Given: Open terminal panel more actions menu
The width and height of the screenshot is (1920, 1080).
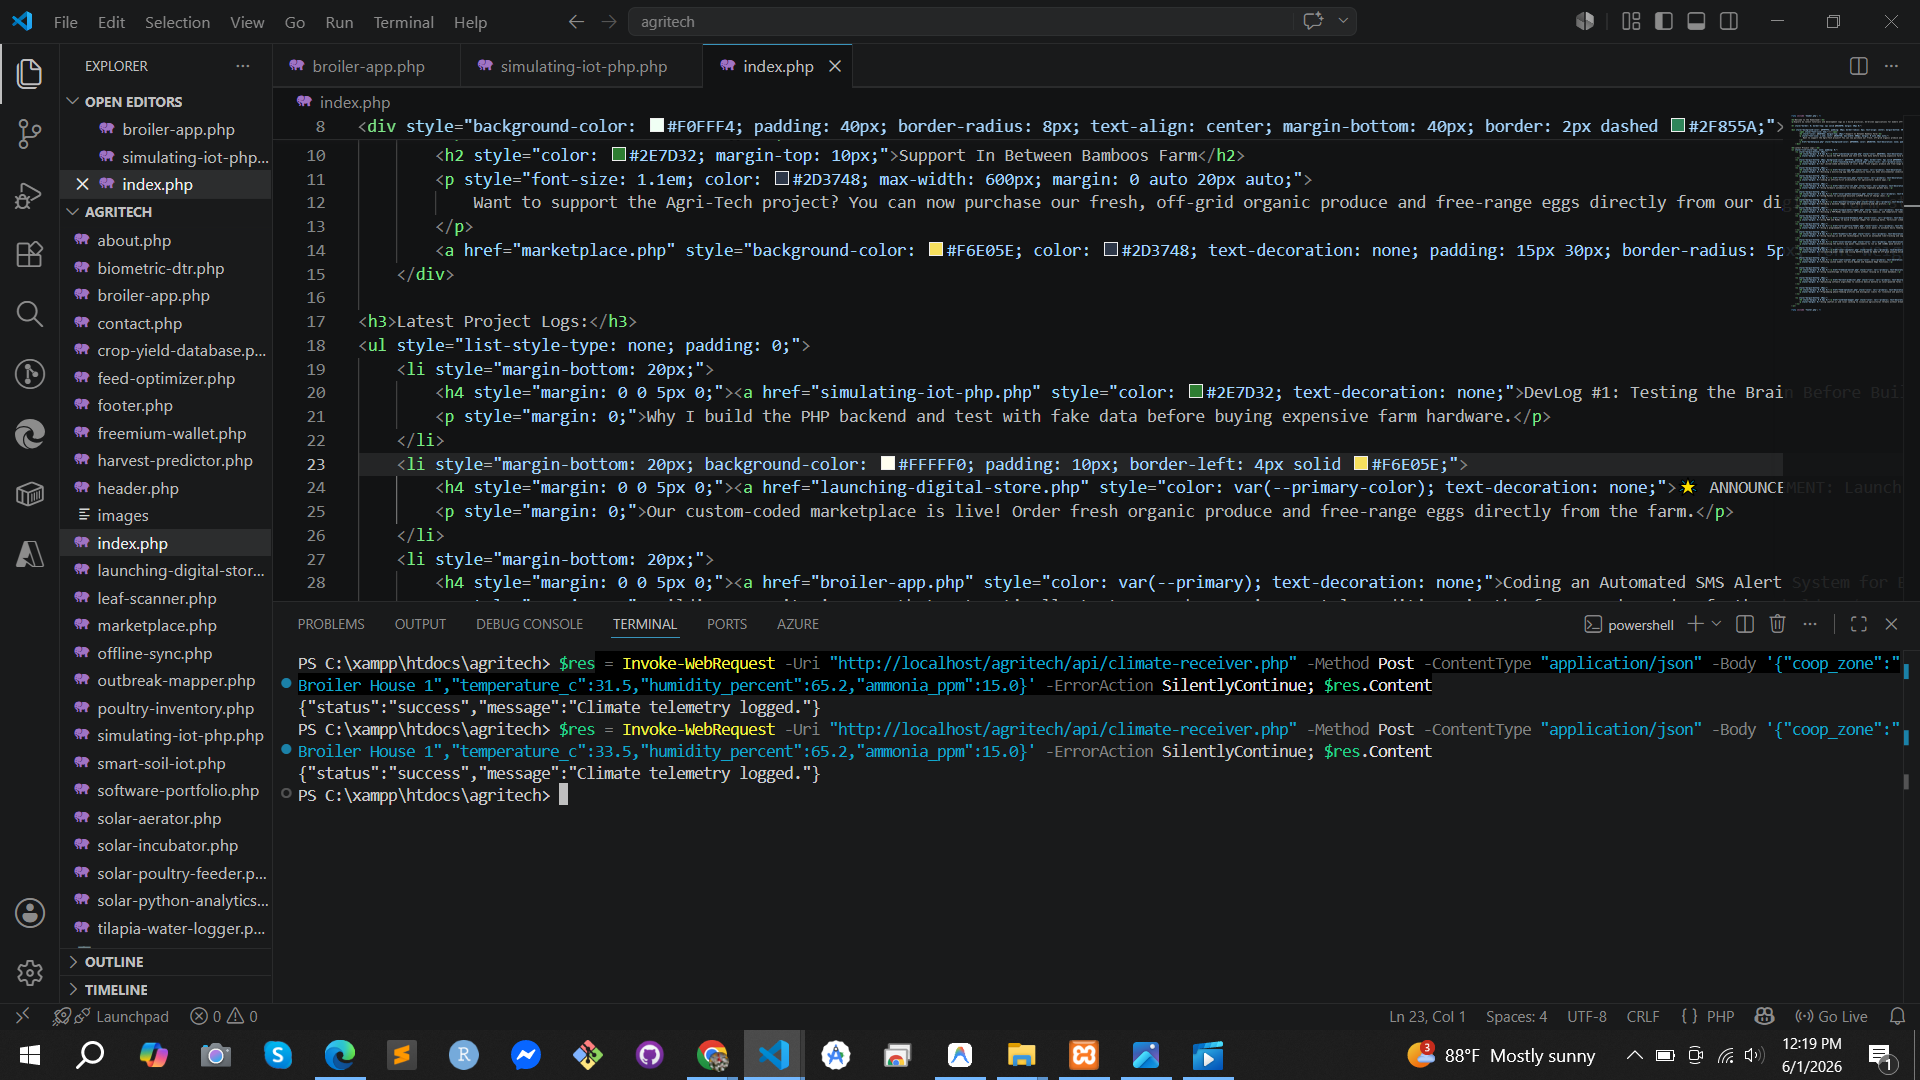Looking at the screenshot, I should coord(1810,624).
